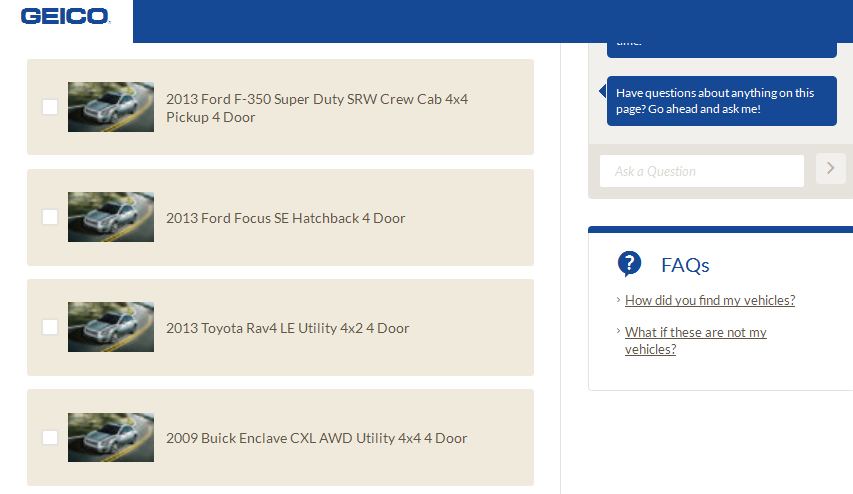Click the 2013 Toyota Rav4 LE Utility label

click(x=287, y=328)
